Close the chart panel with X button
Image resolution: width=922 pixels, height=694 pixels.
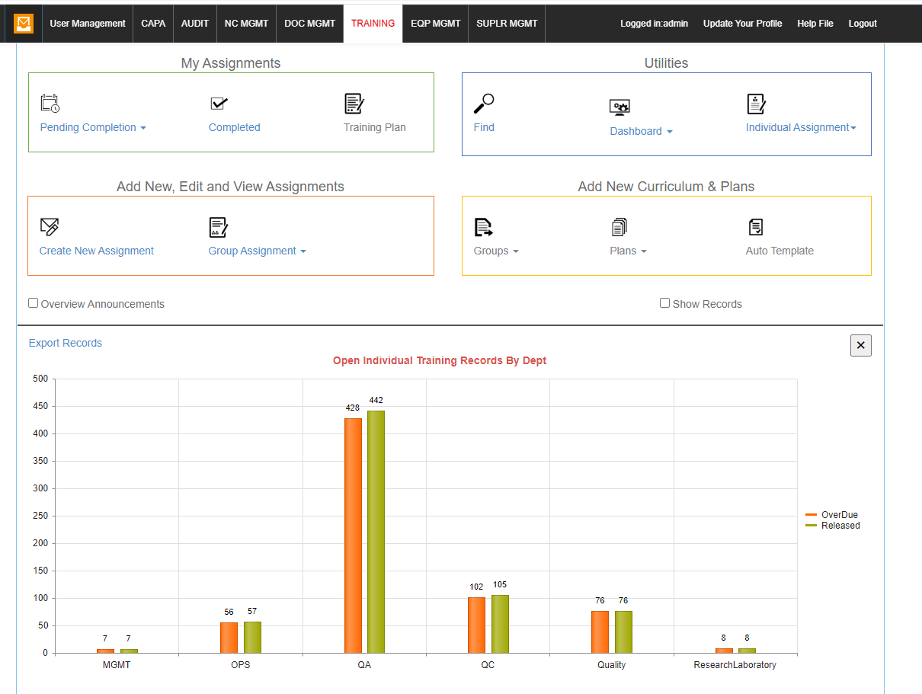pyautogui.click(x=861, y=345)
